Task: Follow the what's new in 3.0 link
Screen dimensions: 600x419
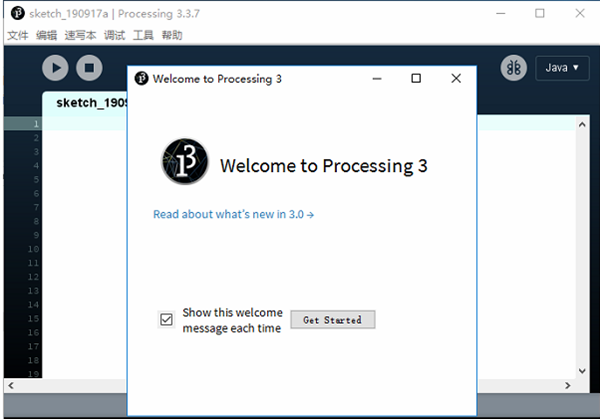Action: [234, 214]
